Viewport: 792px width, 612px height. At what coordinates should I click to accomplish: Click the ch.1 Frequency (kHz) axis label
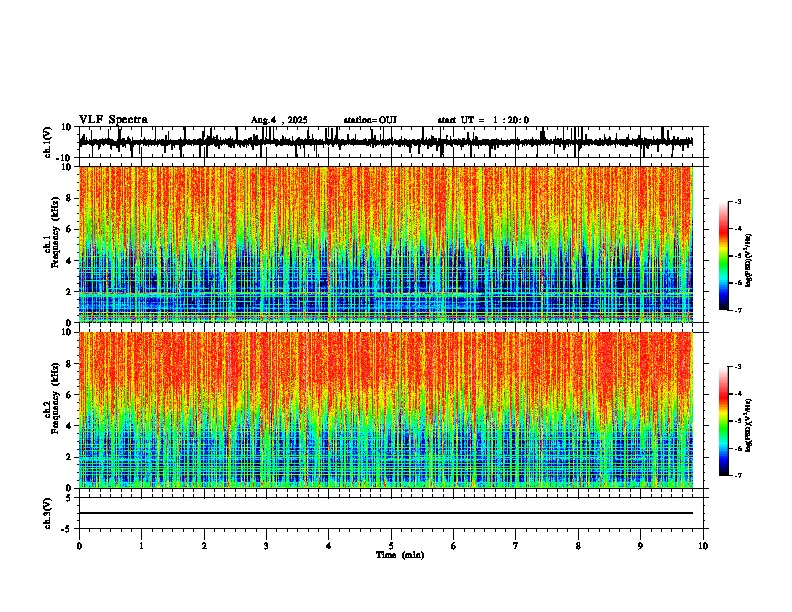pos(56,232)
